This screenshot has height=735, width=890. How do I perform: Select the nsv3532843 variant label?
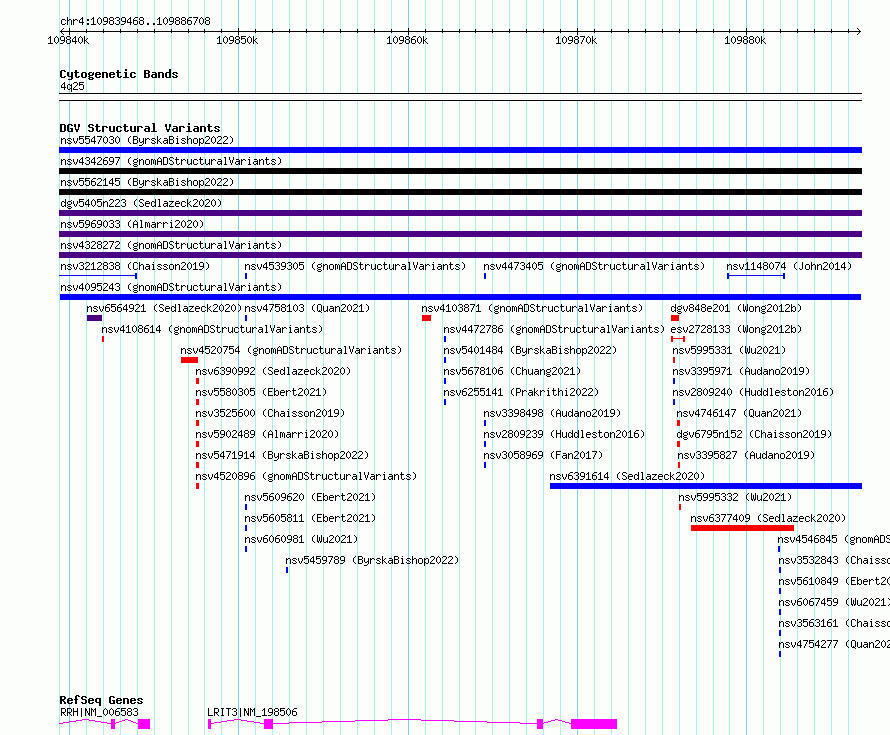tap(833, 560)
